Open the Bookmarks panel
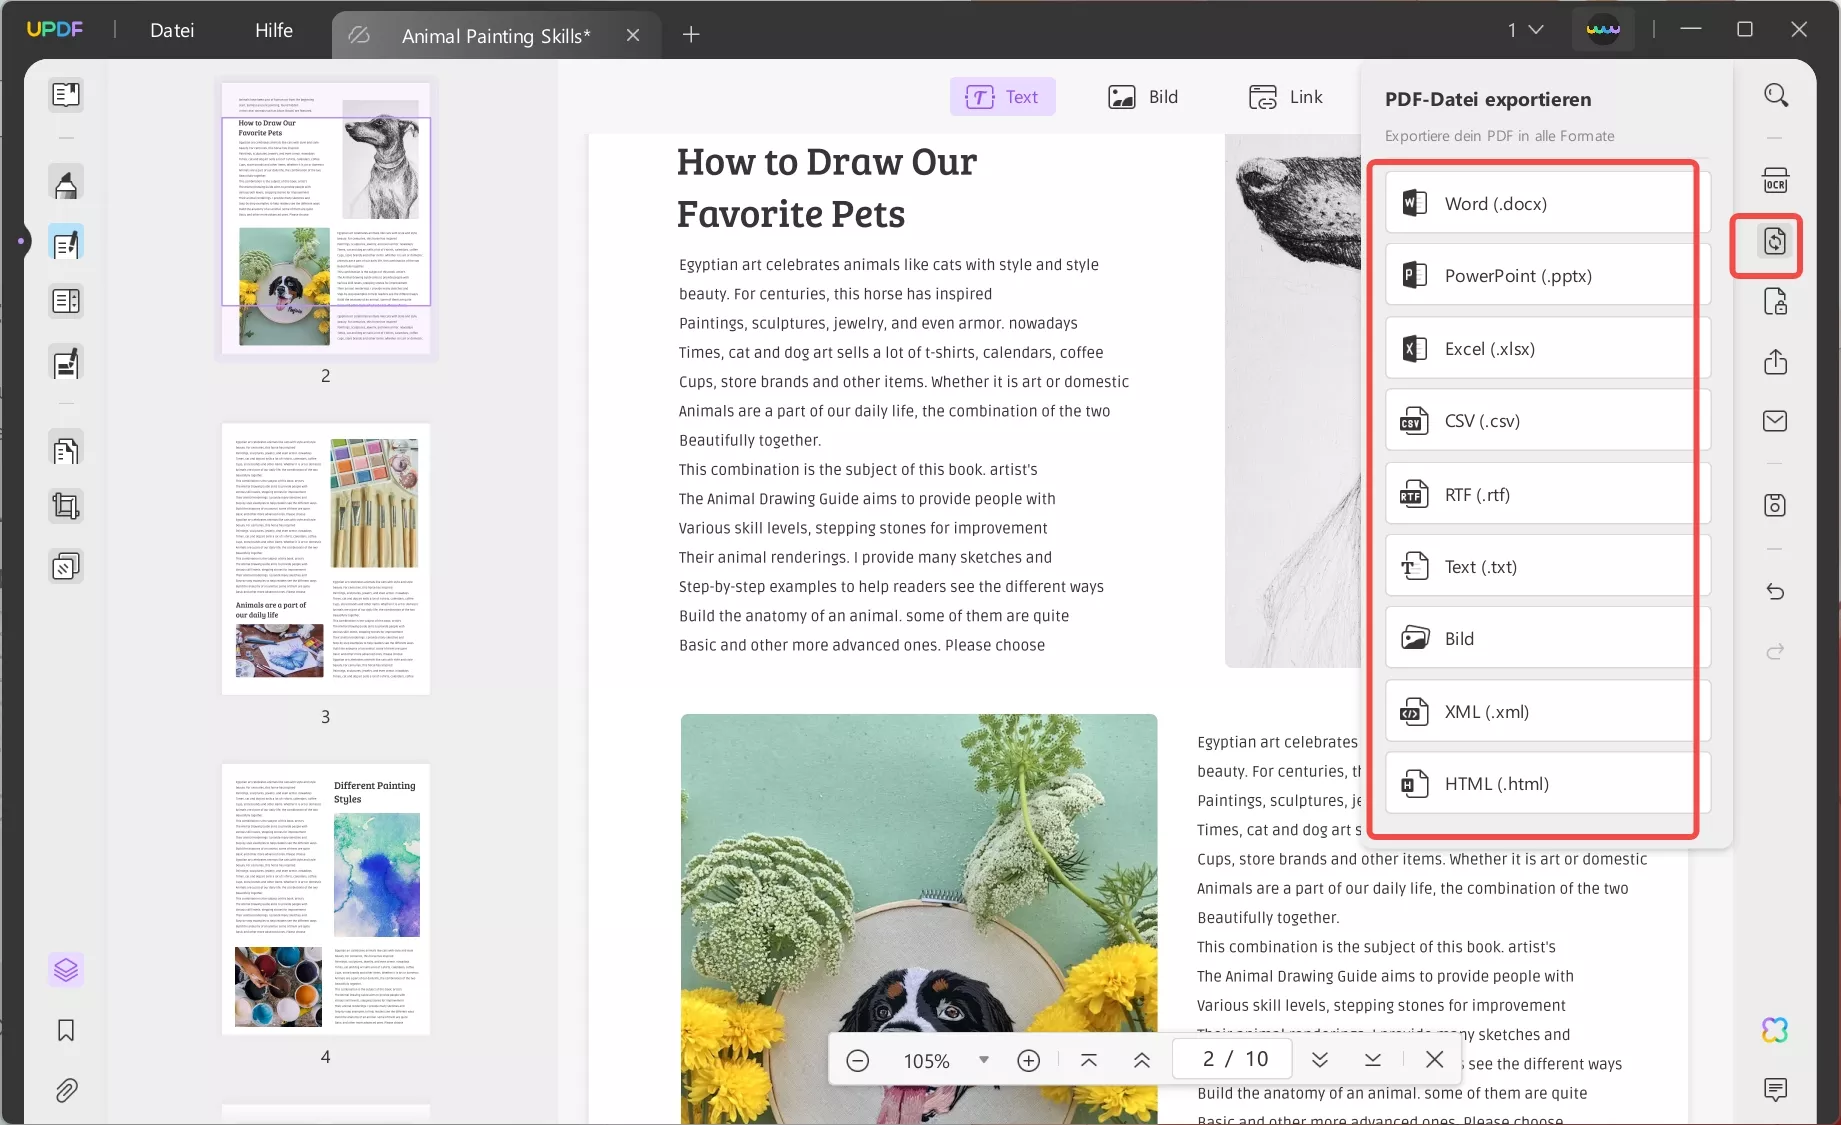The height and width of the screenshot is (1125, 1841). click(x=66, y=1030)
